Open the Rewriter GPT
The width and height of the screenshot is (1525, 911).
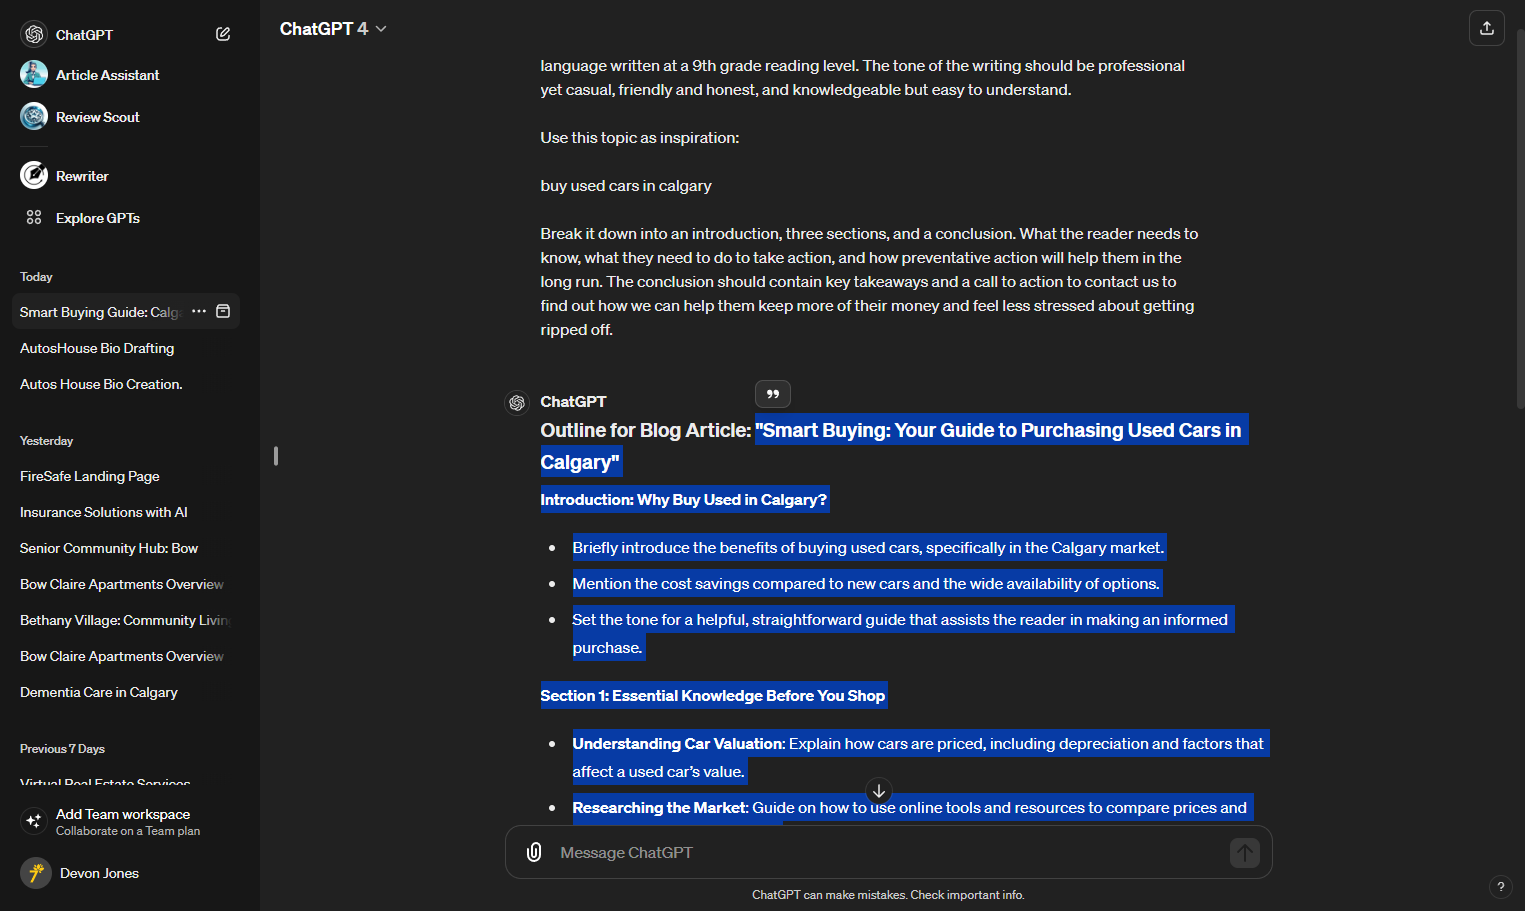coord(82,176)
